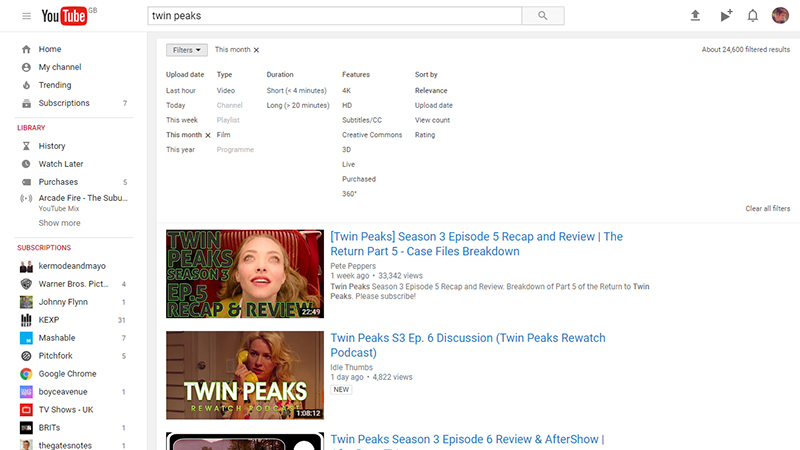Click the BRITs channel icon
Viewport: 800px width, 450px height.
(x=27, y=428)
